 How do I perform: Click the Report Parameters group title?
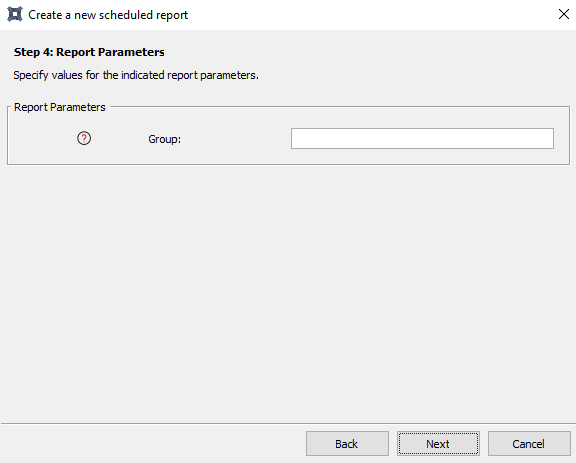click(60, 107)
